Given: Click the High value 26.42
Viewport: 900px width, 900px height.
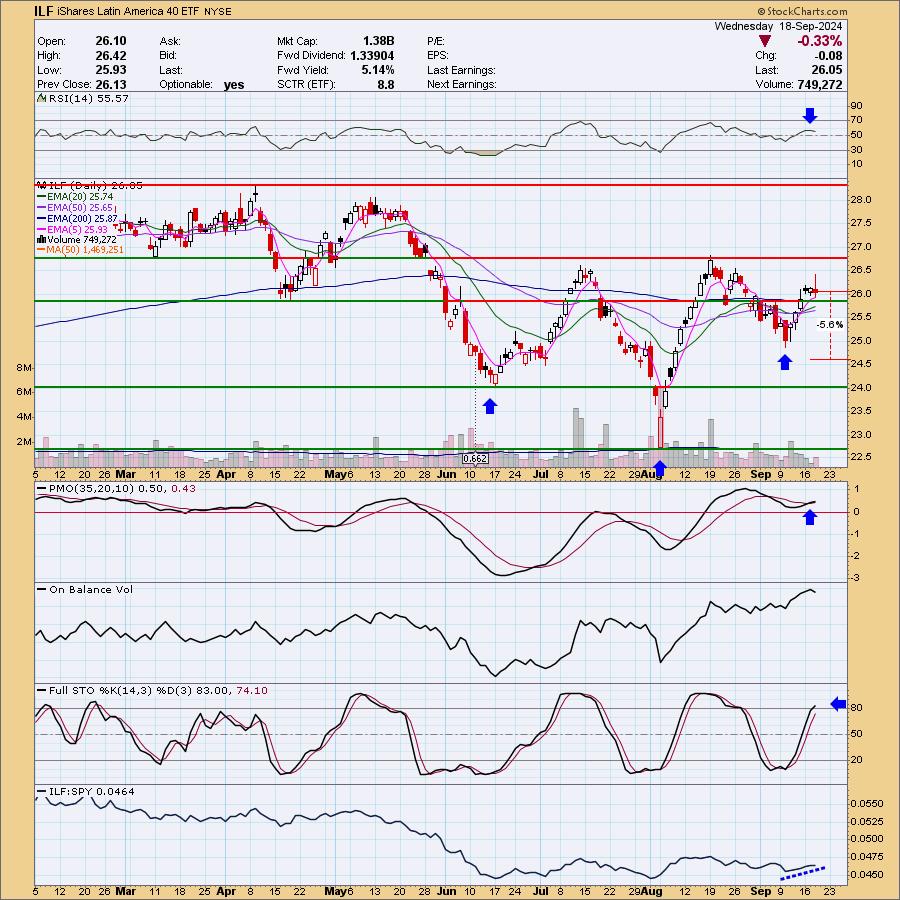Looking at the screenshot, I should coord(111,56).
